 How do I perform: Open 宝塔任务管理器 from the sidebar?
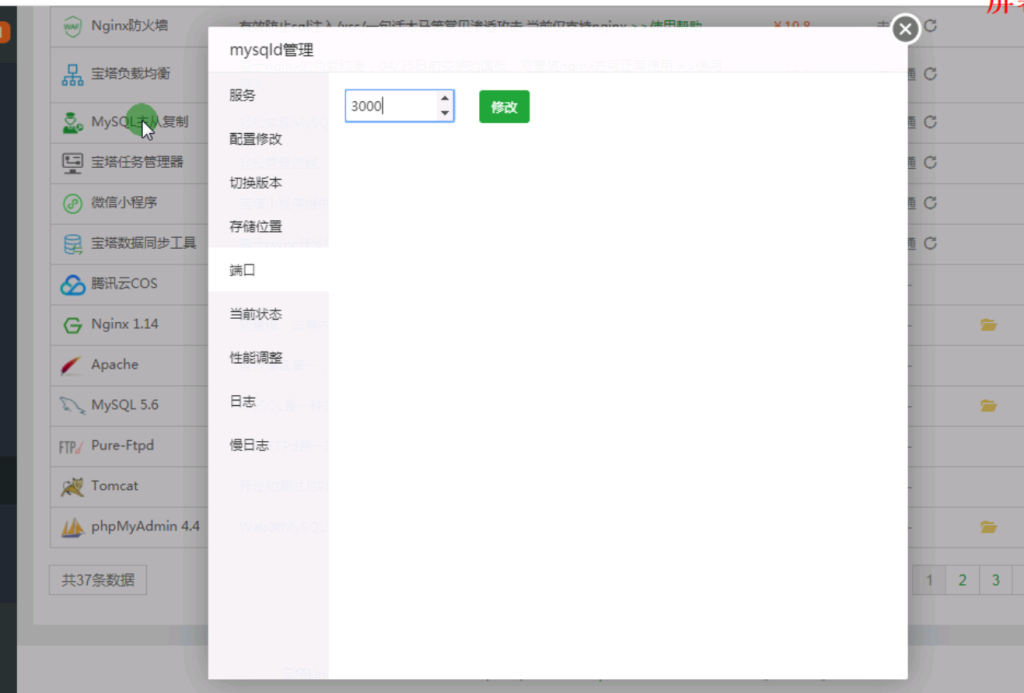coord(74,163)
